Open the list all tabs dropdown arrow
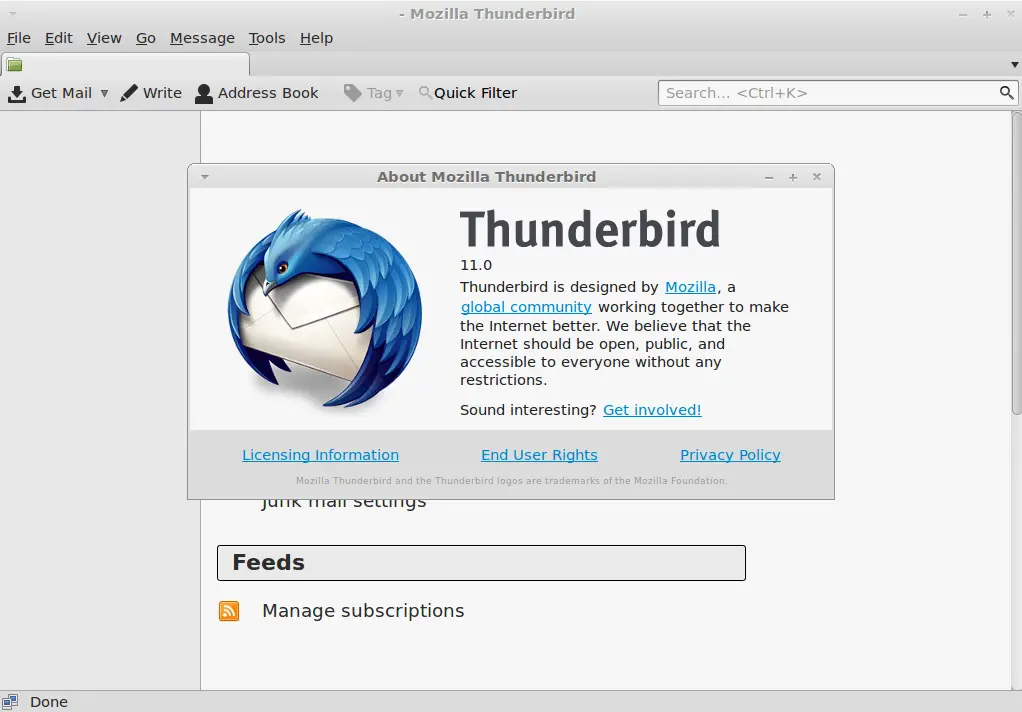This screenshot has height=712, width=1022. (x=1015, y=65)
